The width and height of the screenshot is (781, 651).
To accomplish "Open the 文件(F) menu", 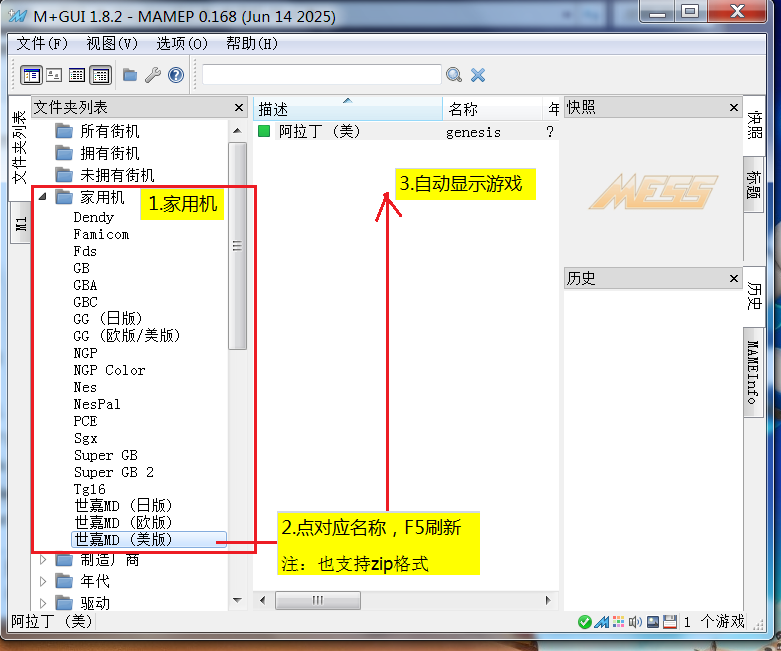I will [x=42, y=44].
